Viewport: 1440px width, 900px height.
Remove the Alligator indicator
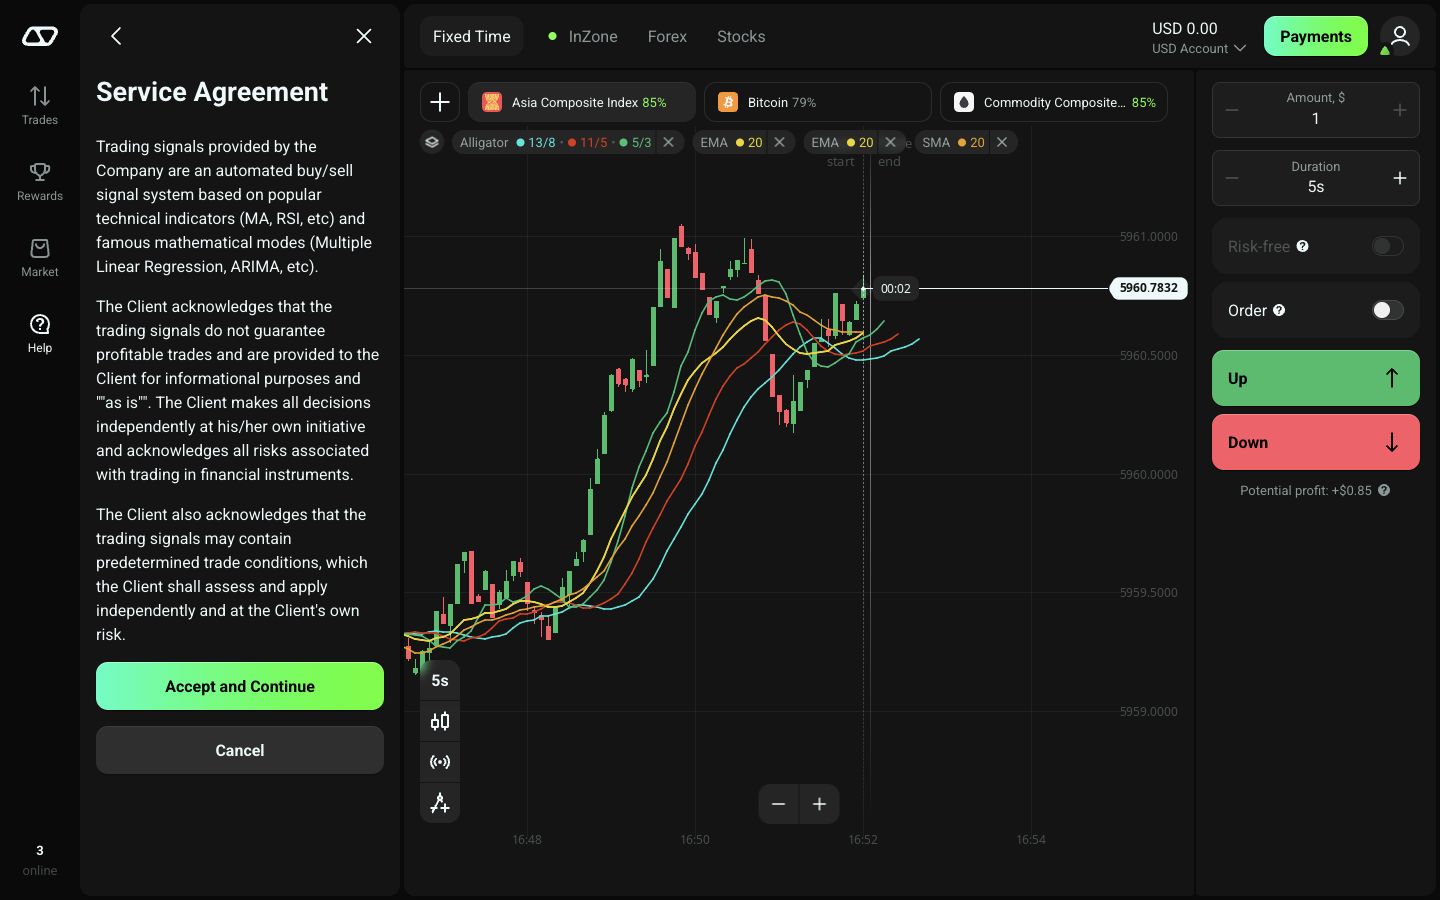pyautogui.click(x=669, y=142)
